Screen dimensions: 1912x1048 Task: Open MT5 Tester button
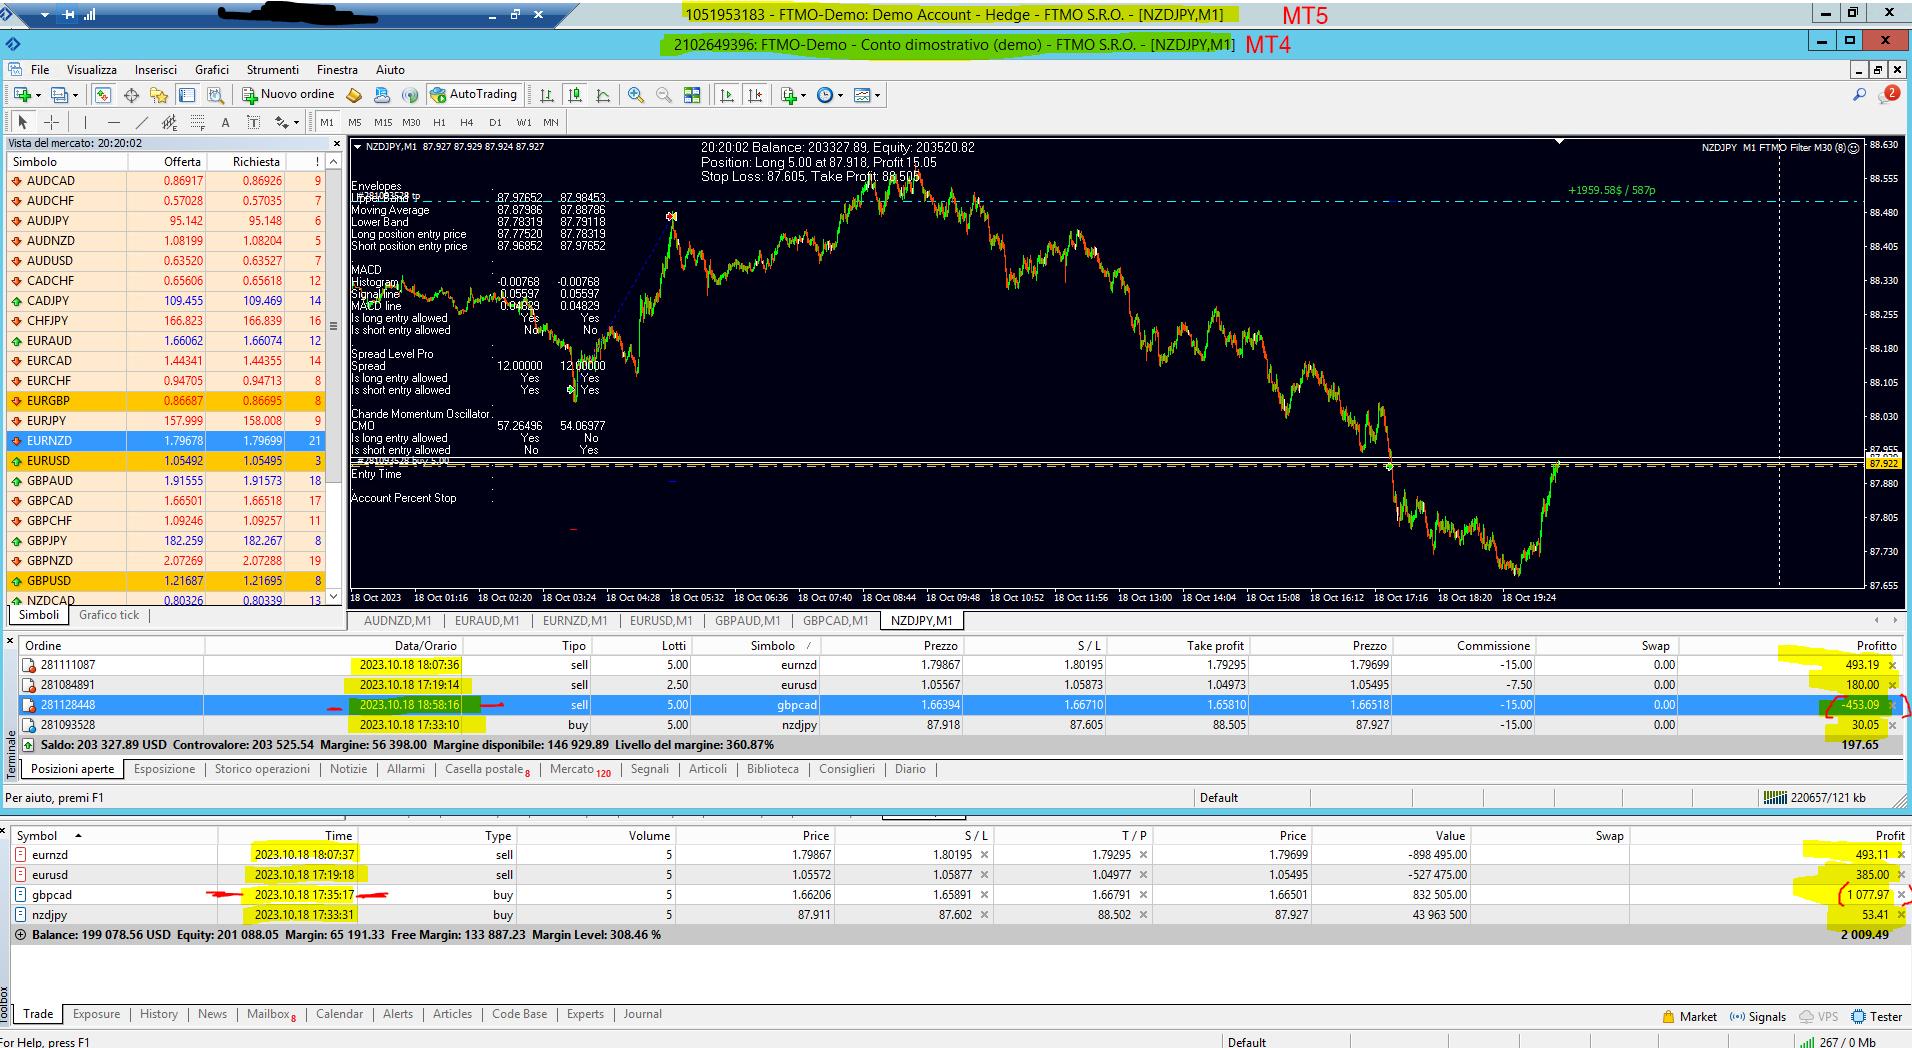click(x=1877, y=1017)
